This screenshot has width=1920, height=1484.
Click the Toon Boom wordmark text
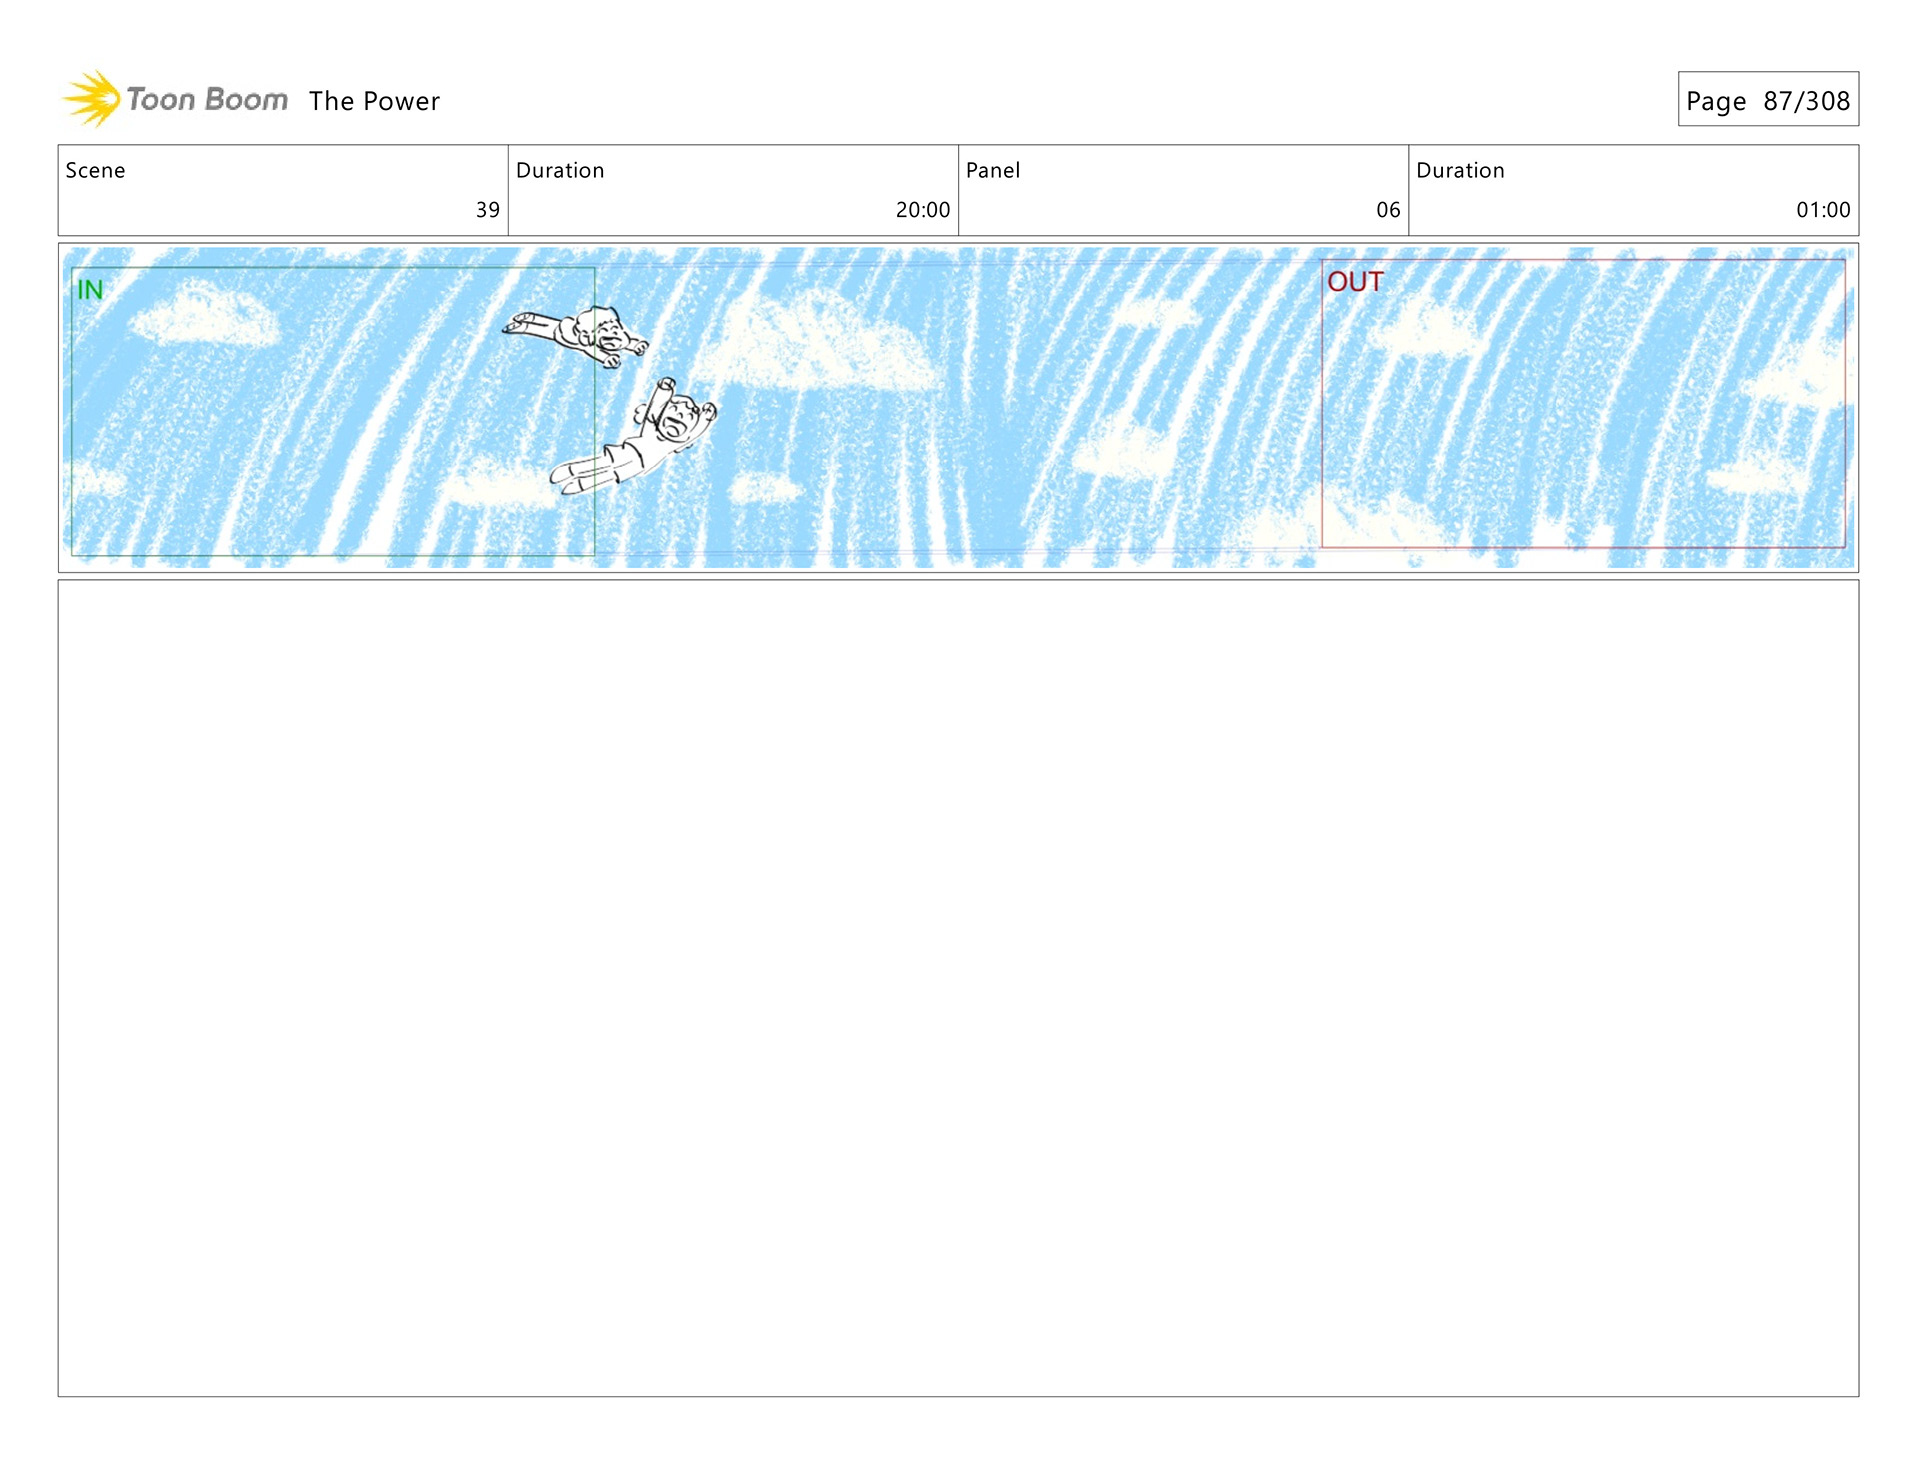(x=207, y=100)
